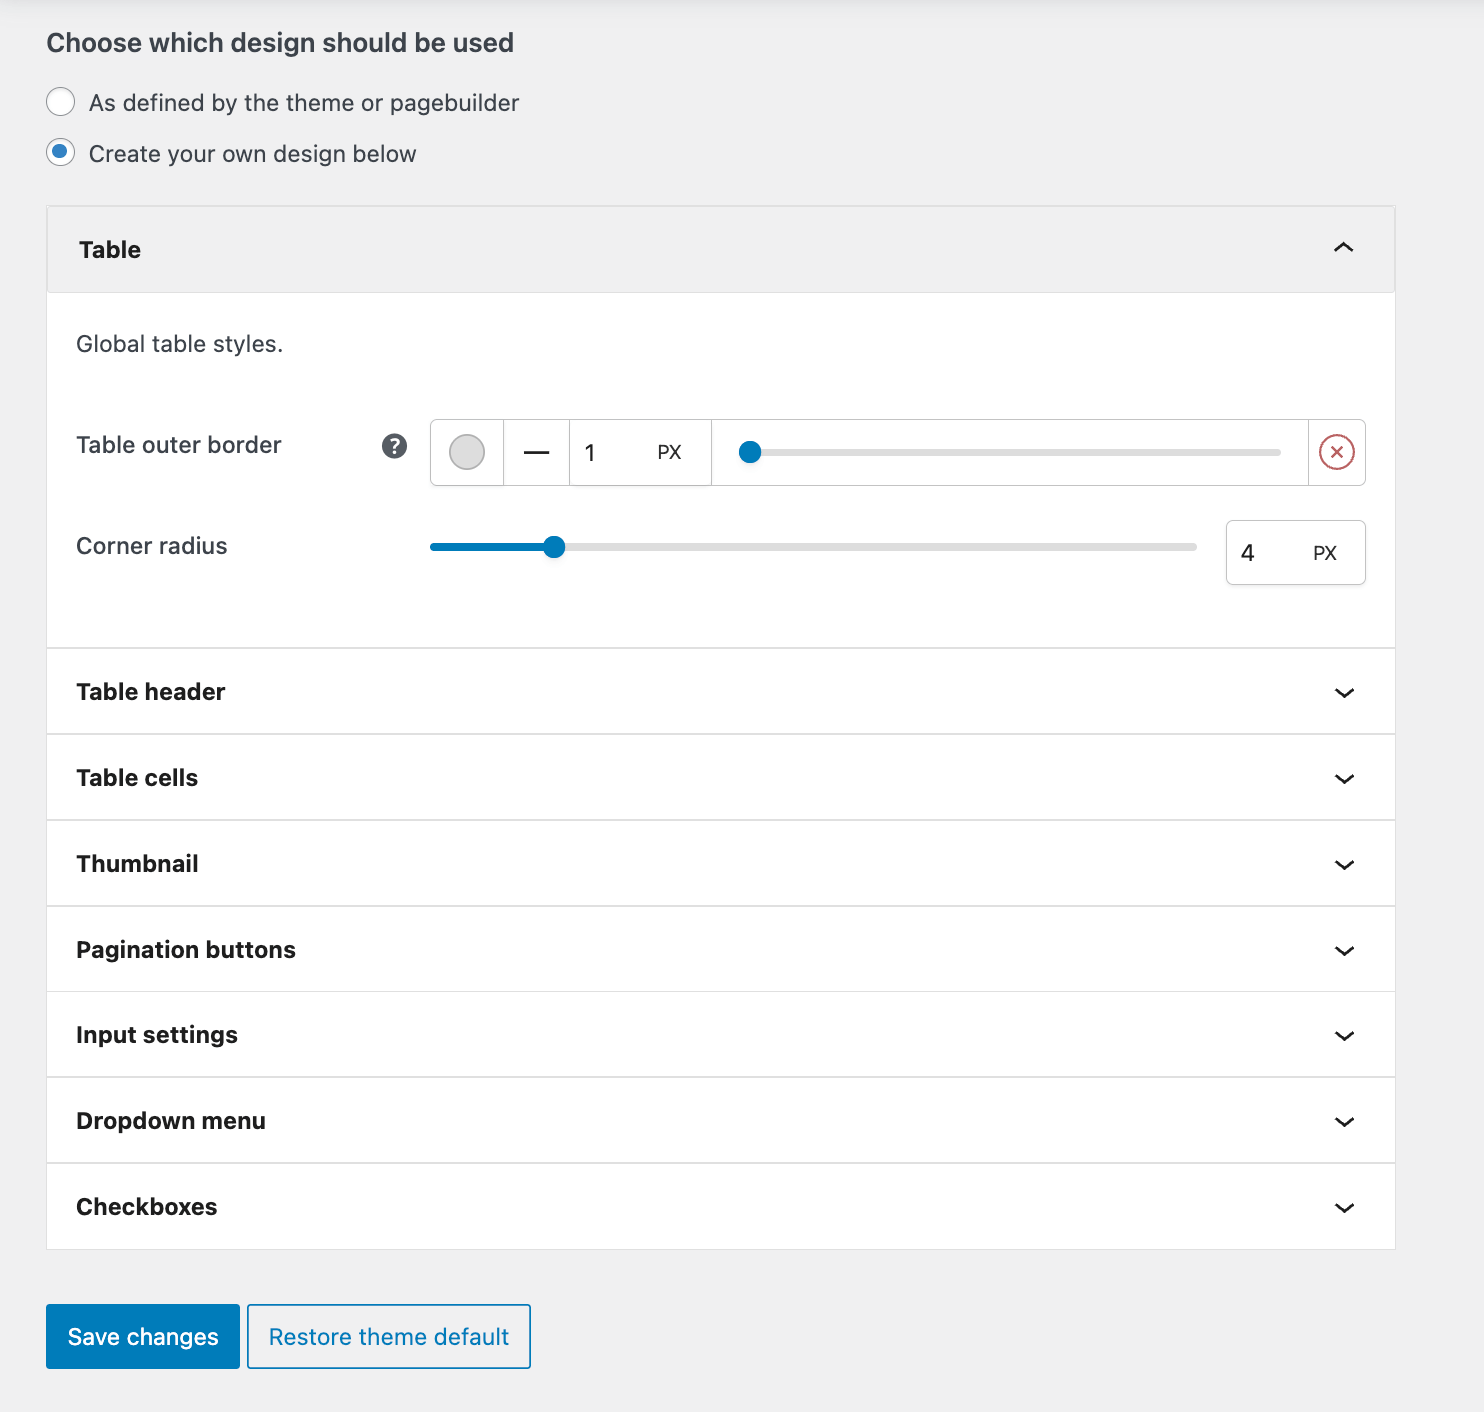This screenshot has height=1412, width=1484.
Task: Expand the Thumbnail section
Action: pyautogui.click(x=1344, y=864)
